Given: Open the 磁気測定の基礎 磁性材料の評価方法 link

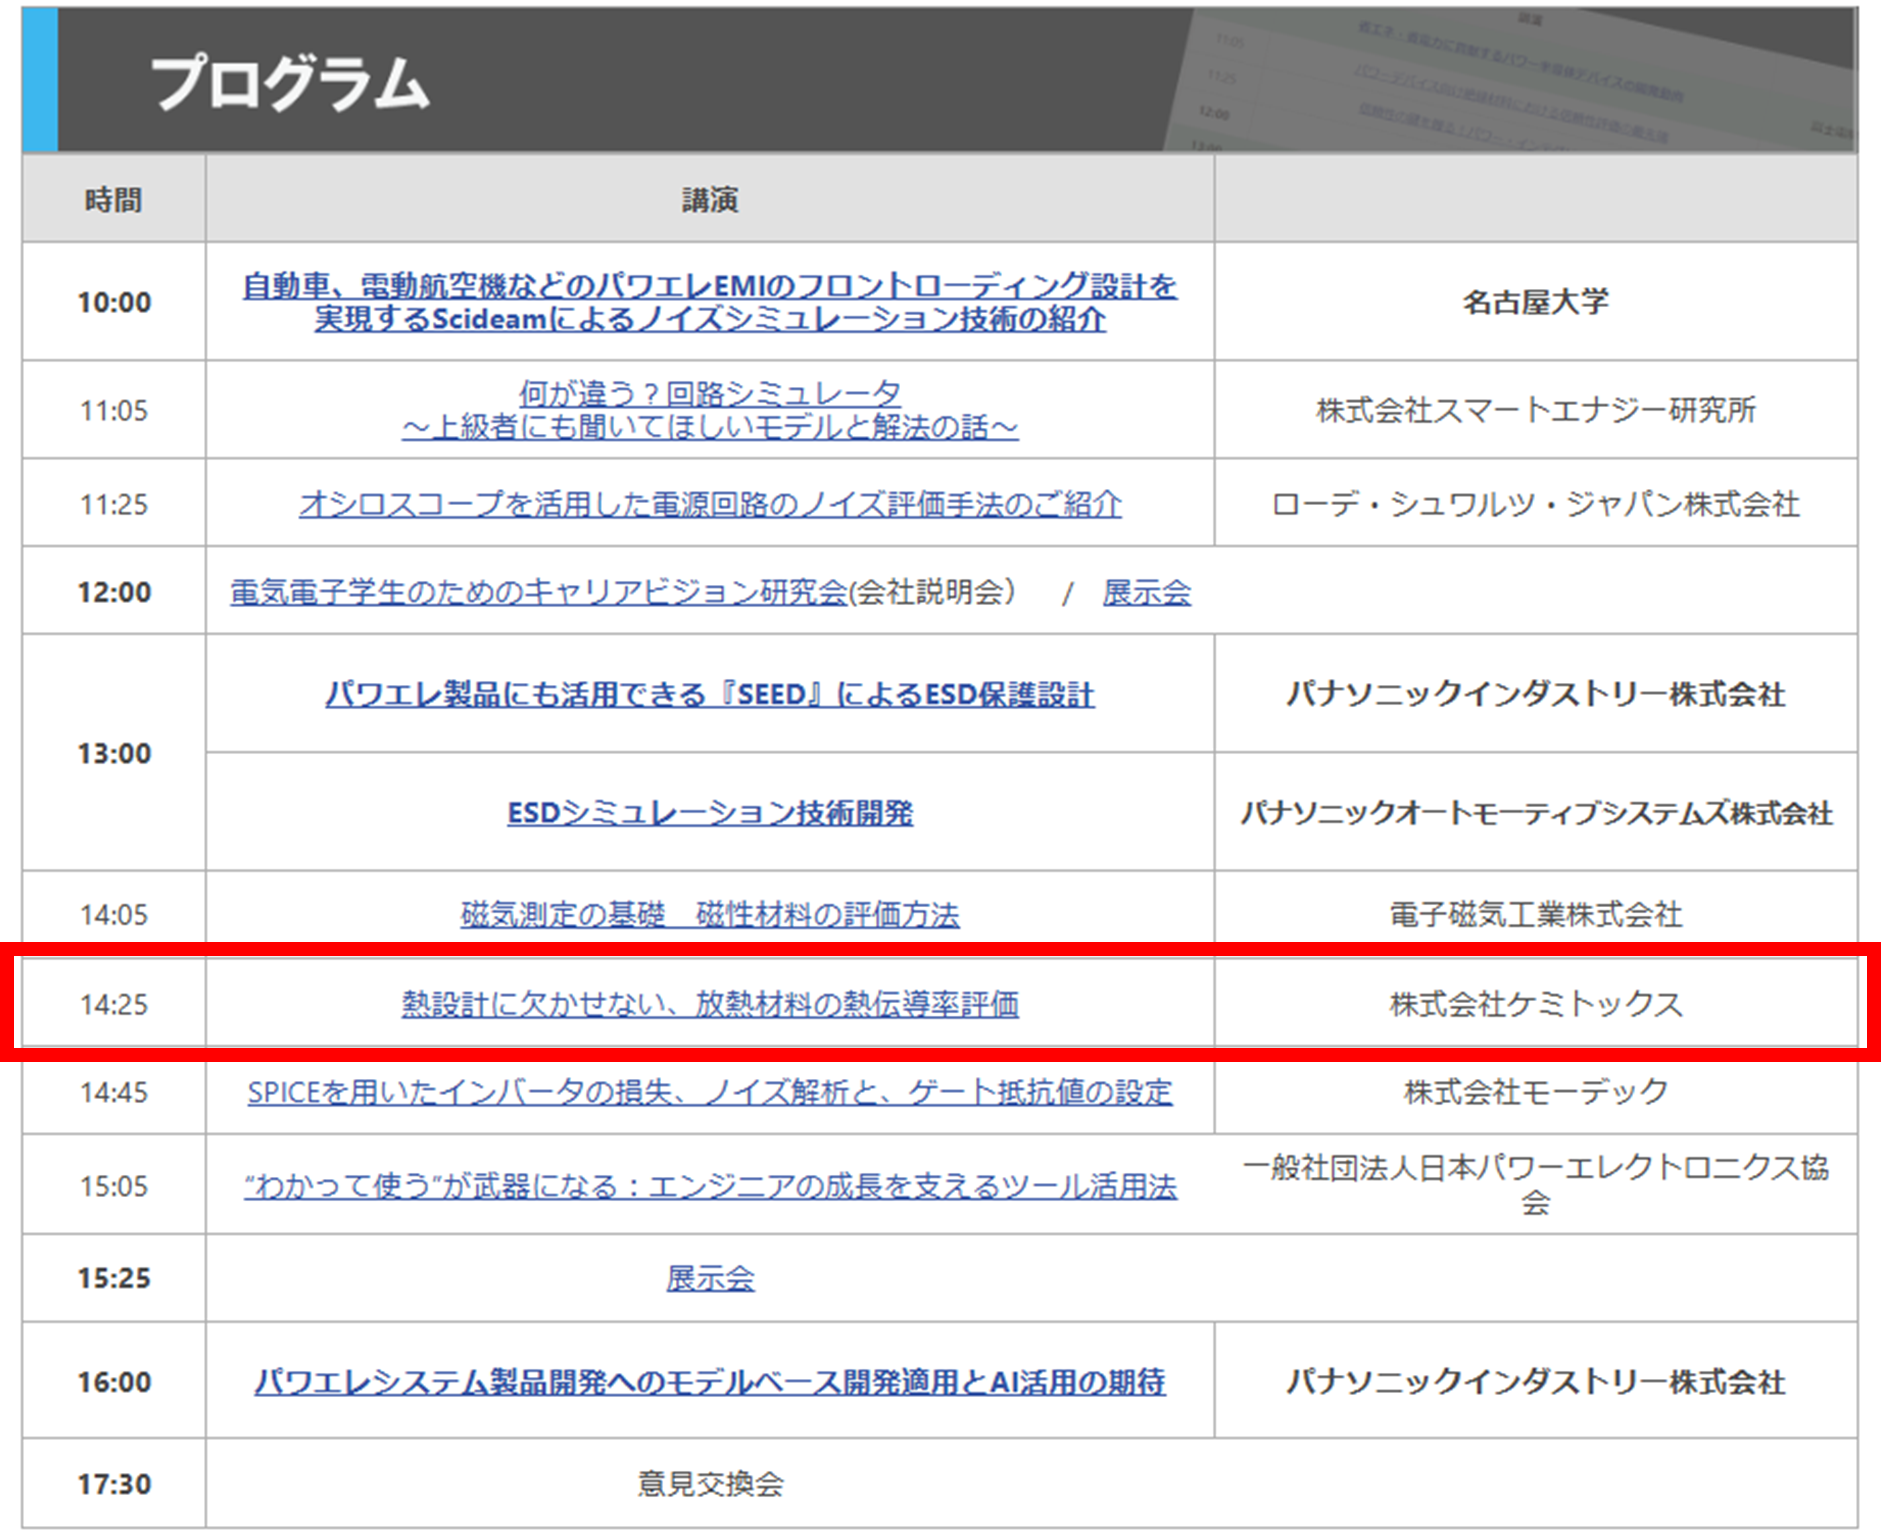Looking at the screenshot, I should pos(709,914).
